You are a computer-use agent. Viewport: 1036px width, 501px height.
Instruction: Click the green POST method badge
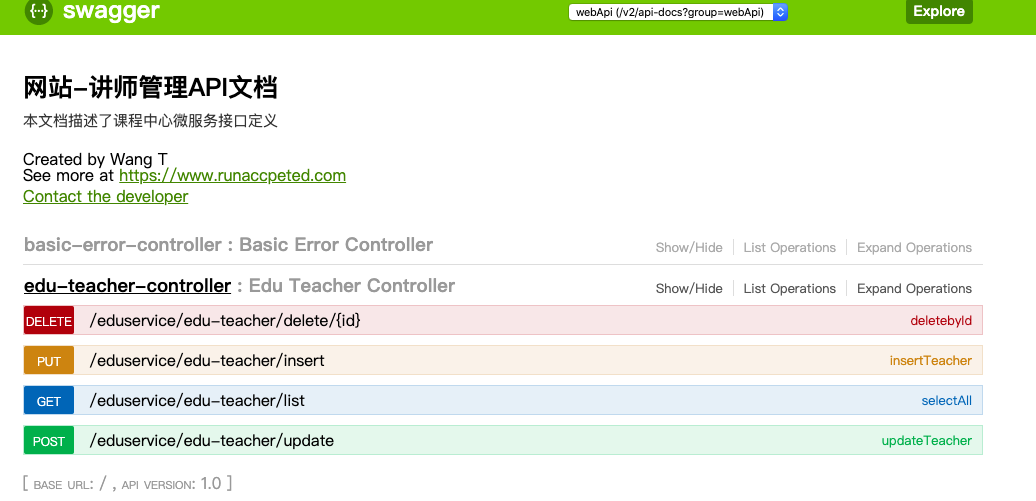point(49,441)
